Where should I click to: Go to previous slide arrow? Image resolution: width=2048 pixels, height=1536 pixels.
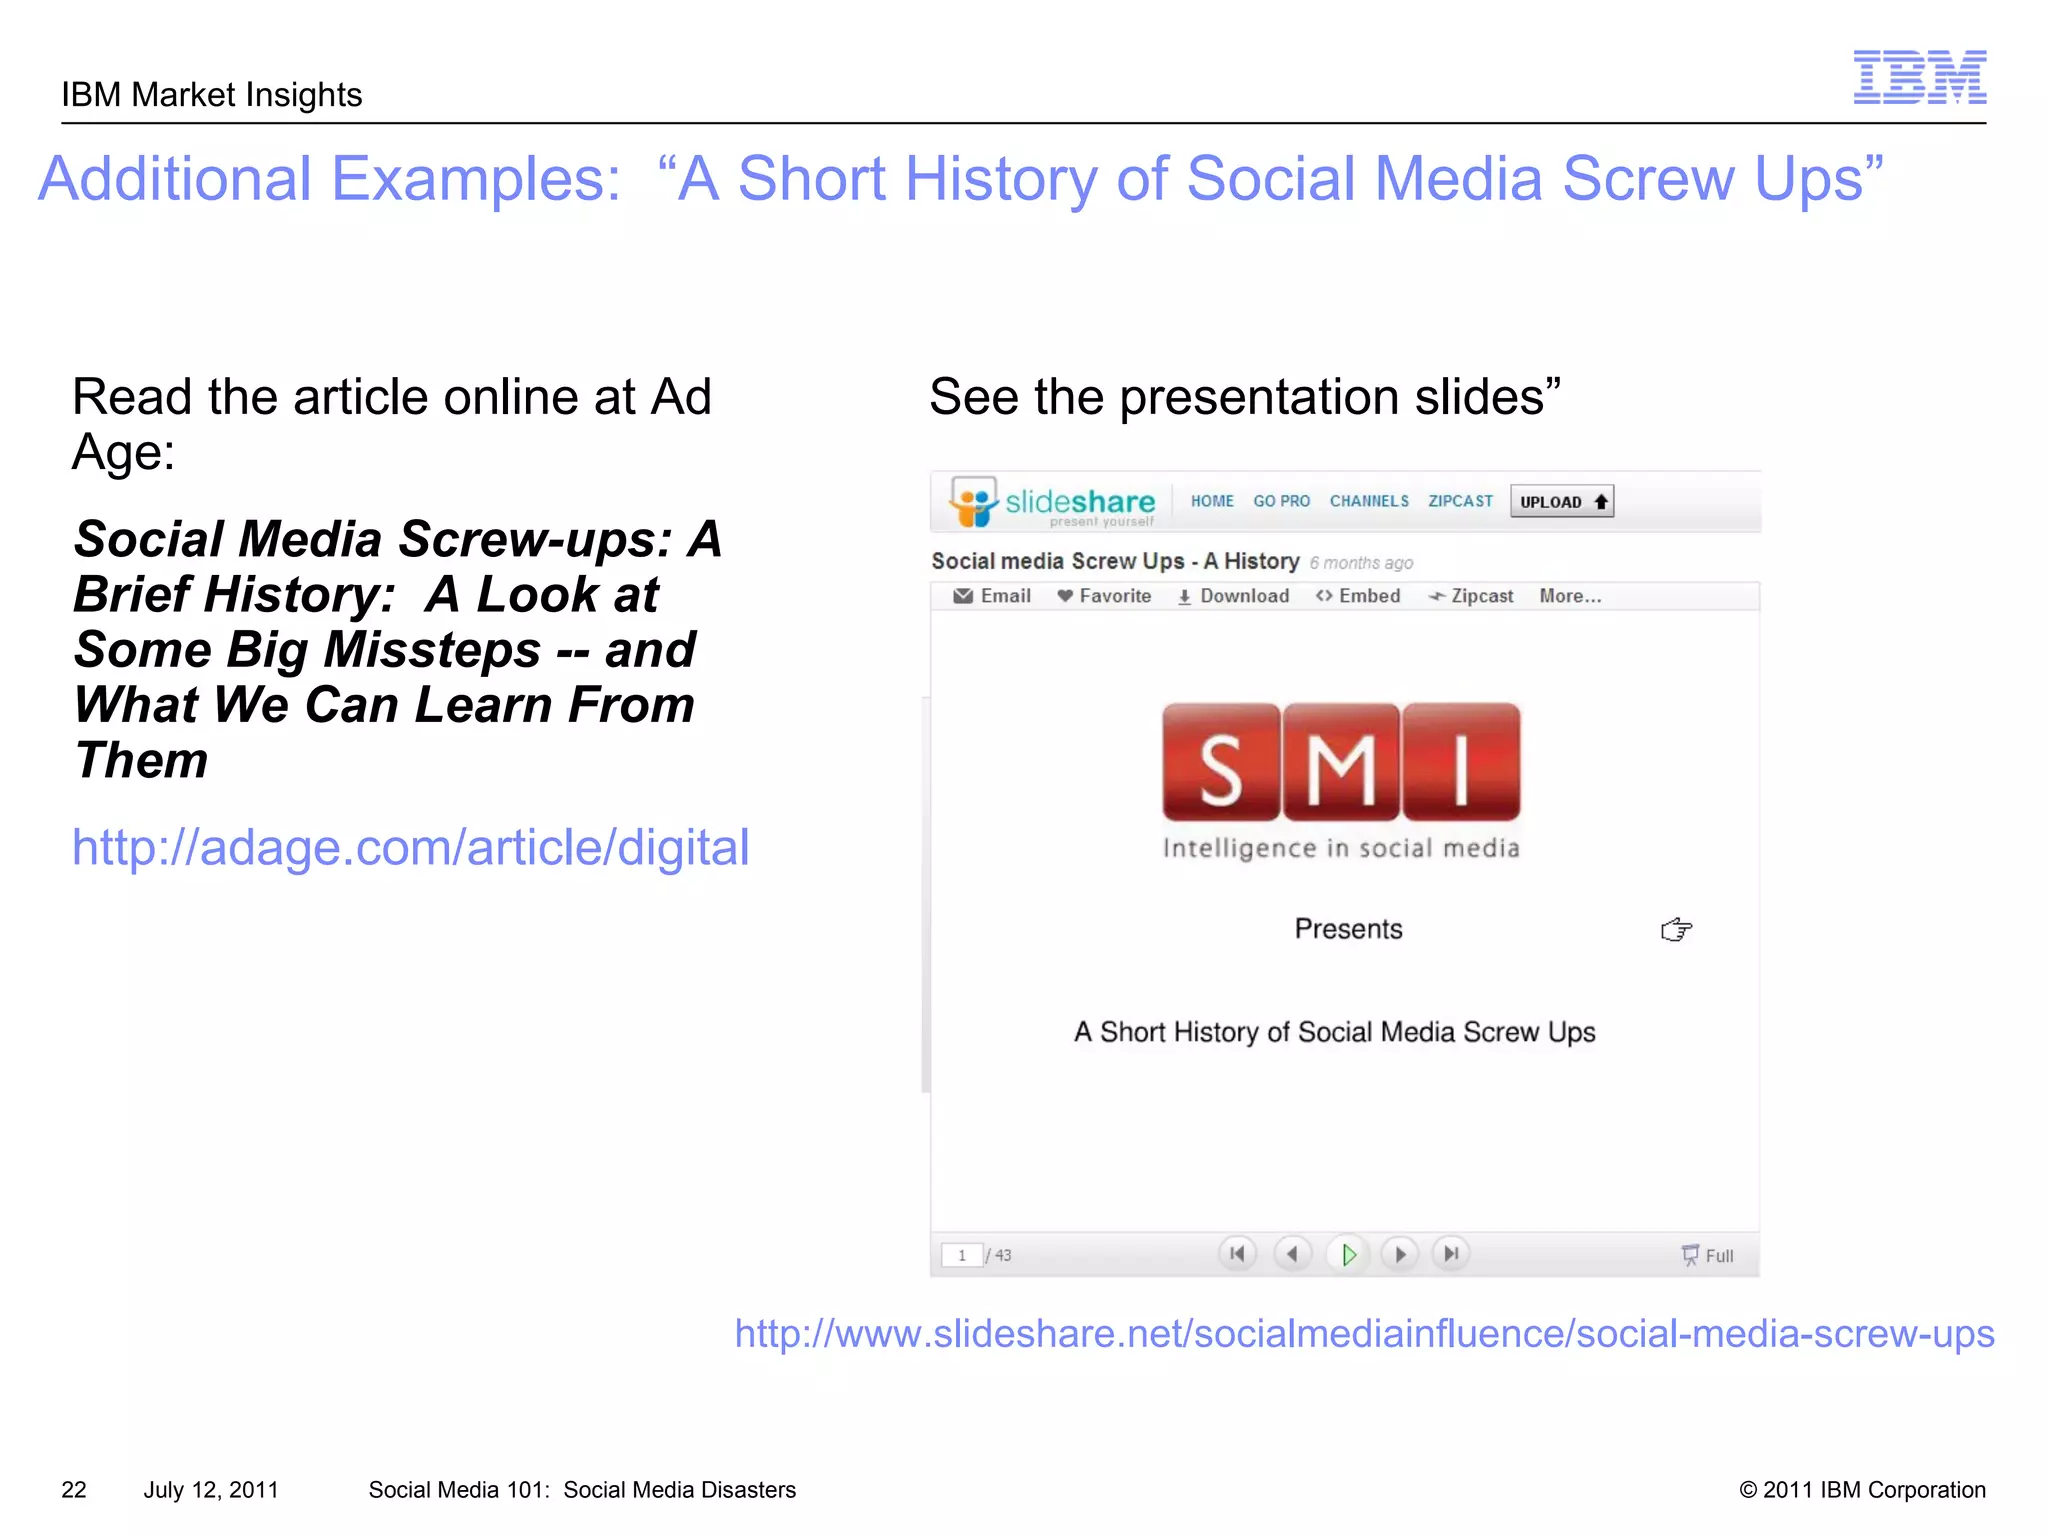click(1292, 1254)
